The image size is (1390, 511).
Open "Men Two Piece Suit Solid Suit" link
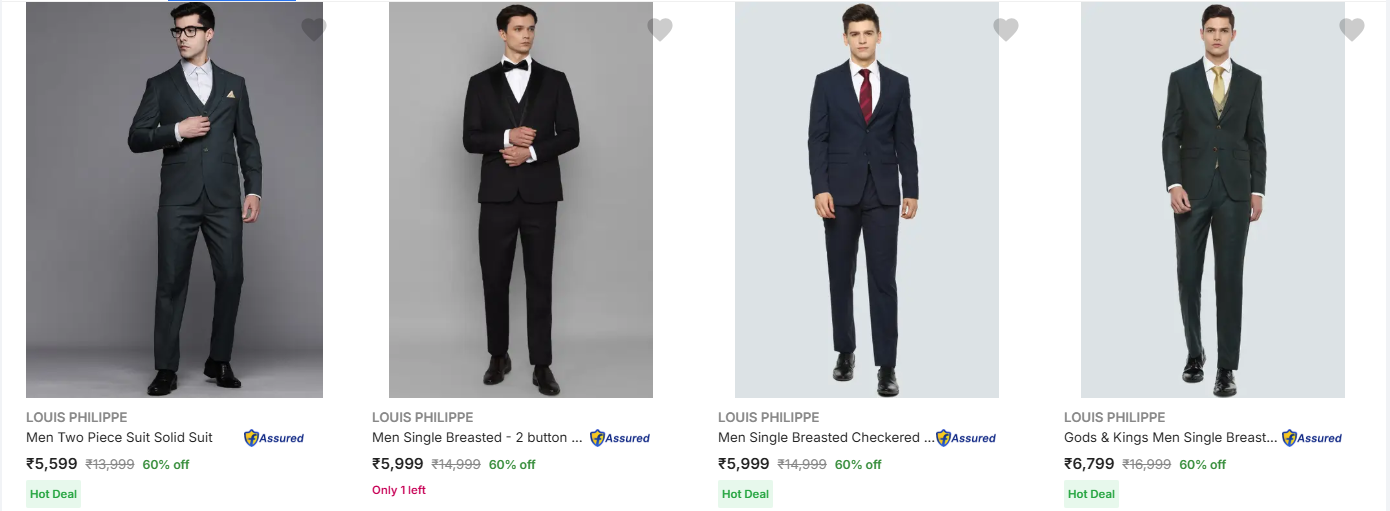coord(119,437)
